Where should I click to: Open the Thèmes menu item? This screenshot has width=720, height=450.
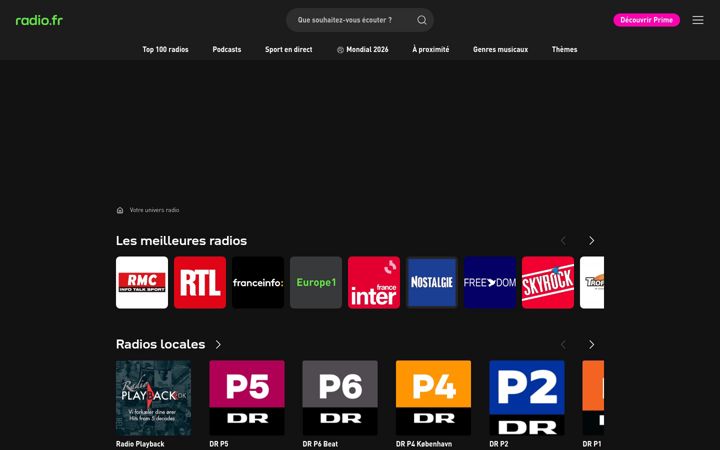(x=564, y=50)
